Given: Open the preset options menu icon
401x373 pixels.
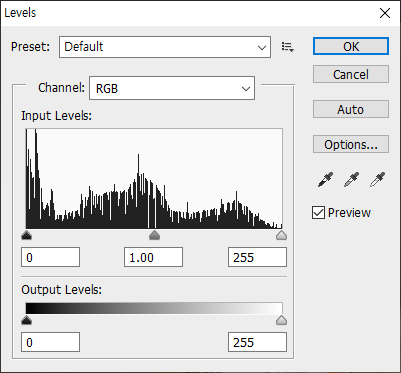Looking at the screenshot, I should coord(287,47).
